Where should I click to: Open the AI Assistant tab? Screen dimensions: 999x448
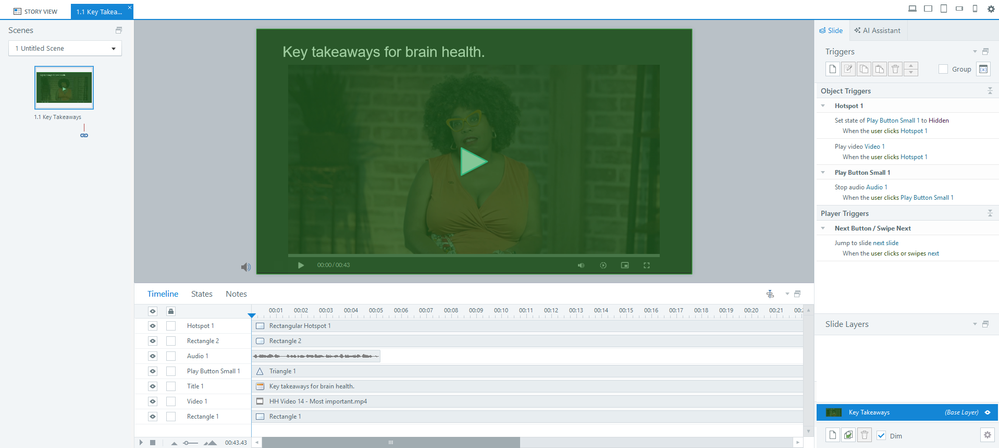pos(877,30)
